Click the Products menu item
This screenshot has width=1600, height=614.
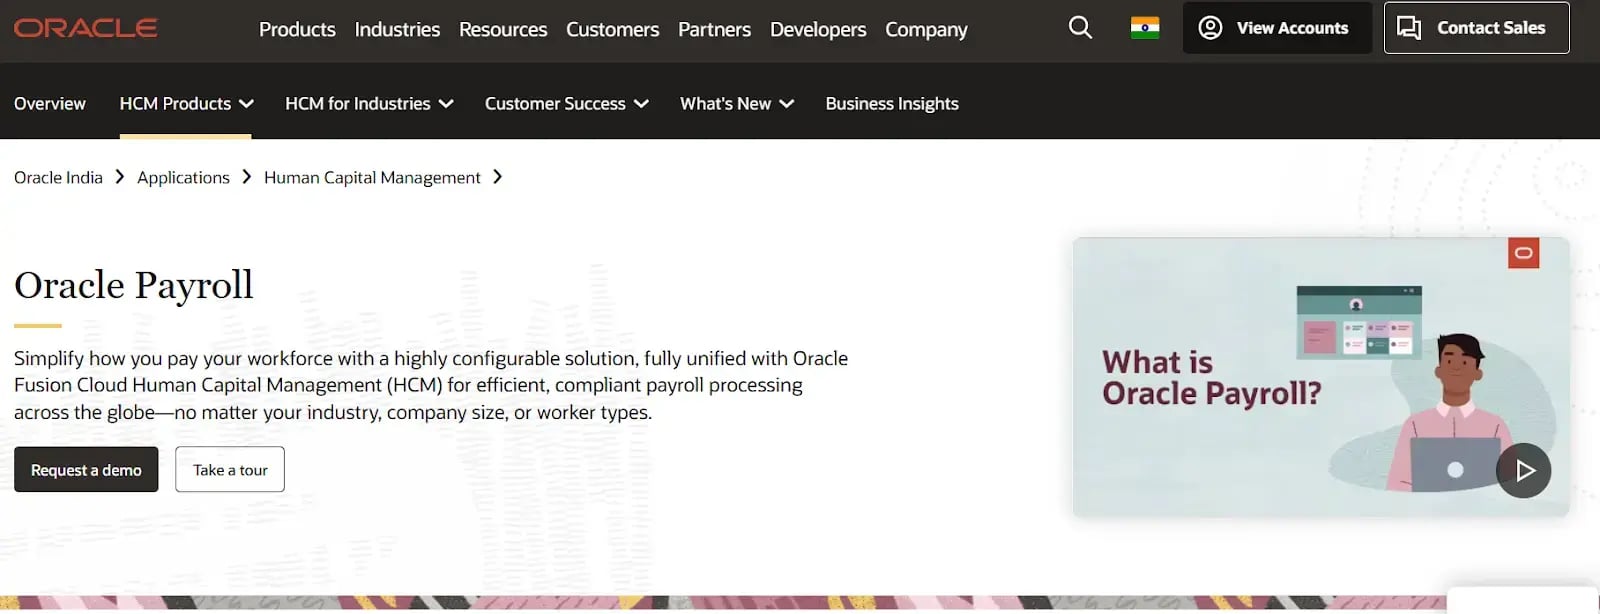(296, 29)
